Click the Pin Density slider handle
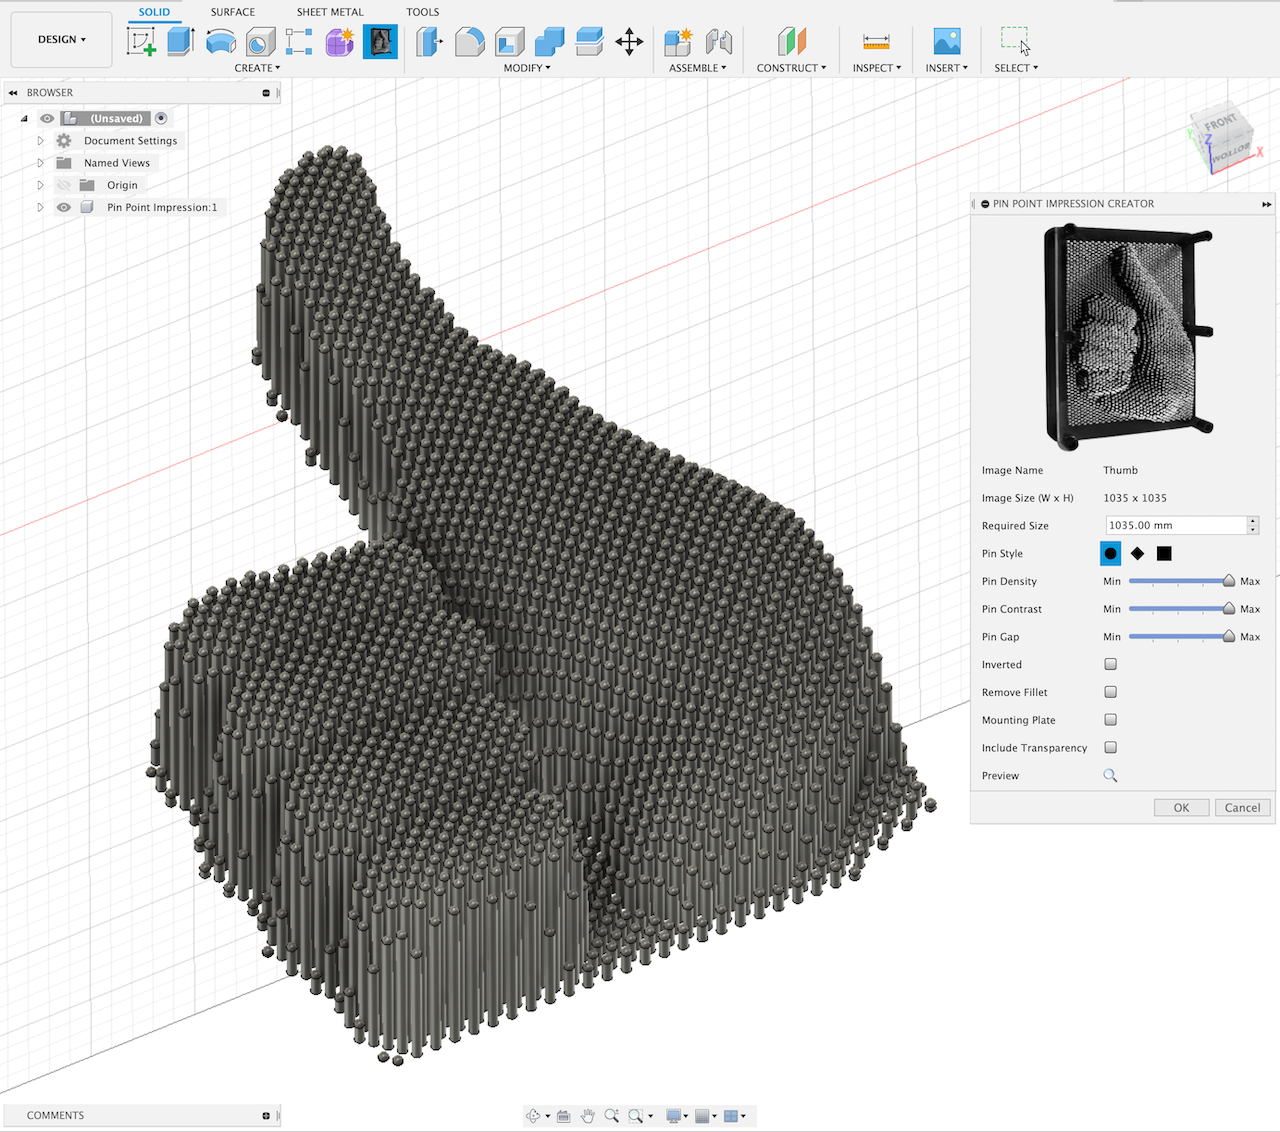 click(x=1229, y=581)
